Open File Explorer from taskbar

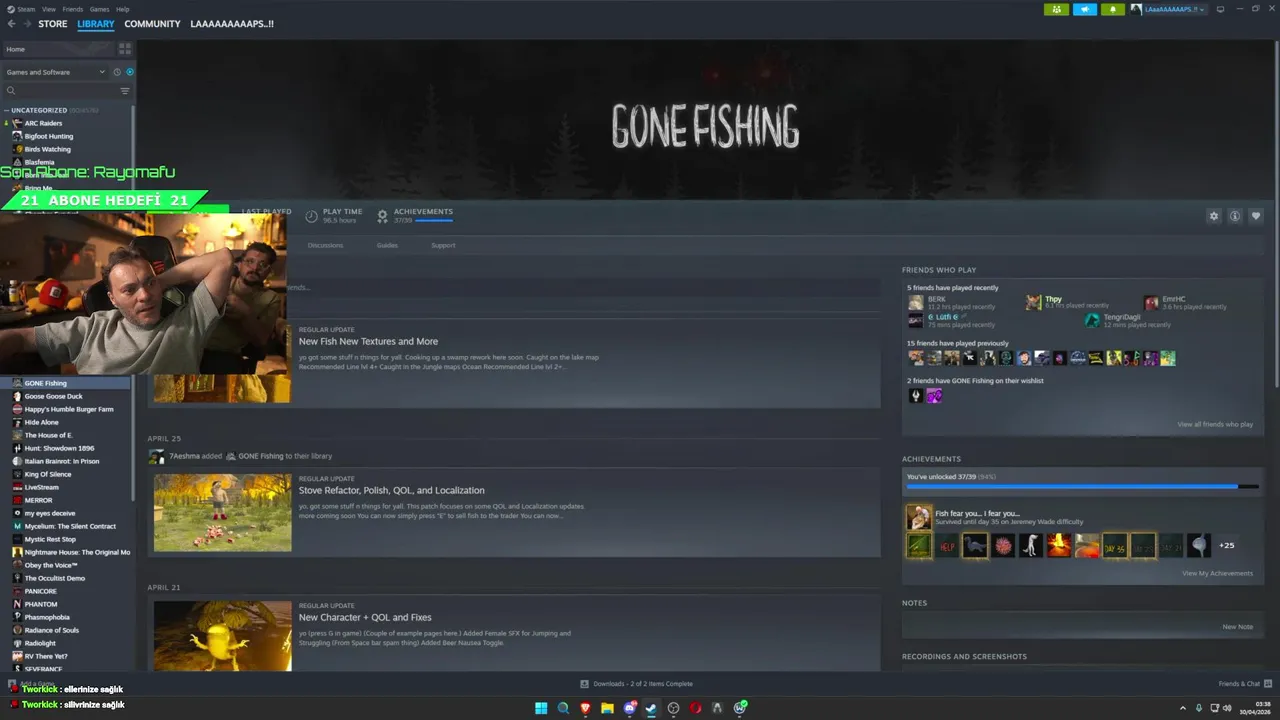click(x=607, y=708)
